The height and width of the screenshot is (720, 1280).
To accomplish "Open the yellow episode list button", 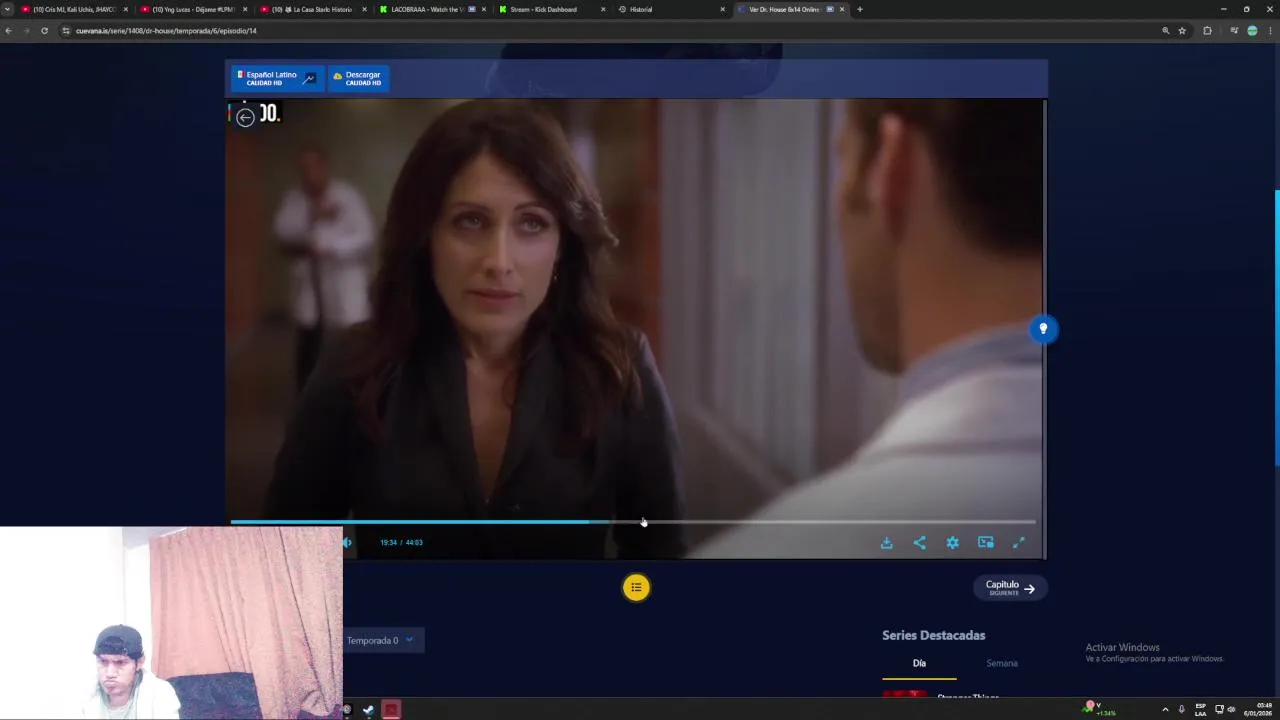I will click(x=636, y=587).
